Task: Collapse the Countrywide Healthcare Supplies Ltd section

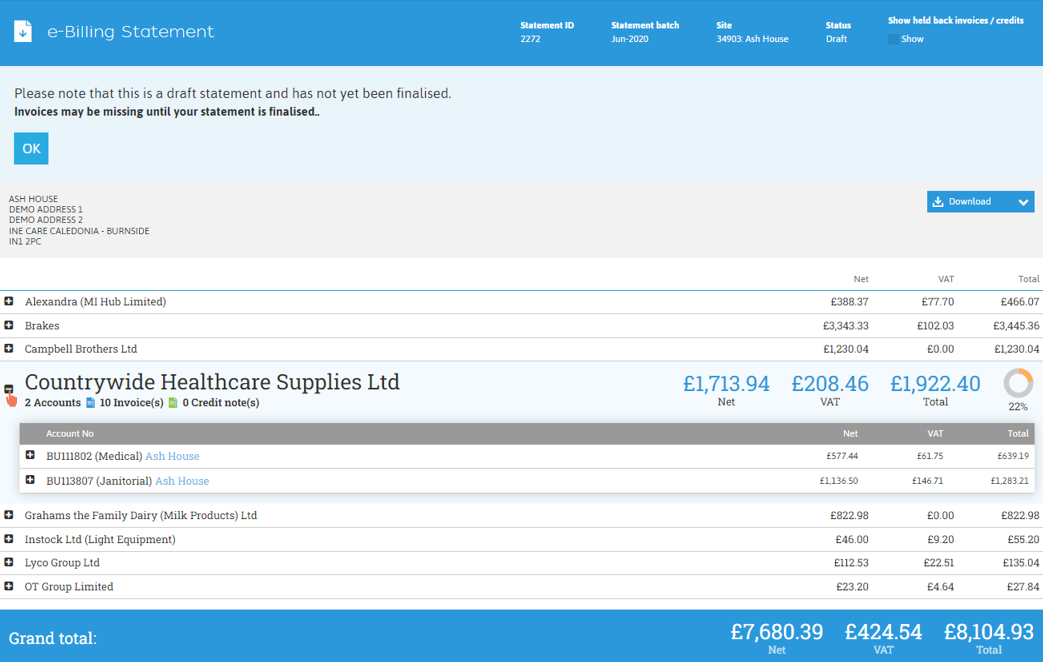Action: pos(9,389)
